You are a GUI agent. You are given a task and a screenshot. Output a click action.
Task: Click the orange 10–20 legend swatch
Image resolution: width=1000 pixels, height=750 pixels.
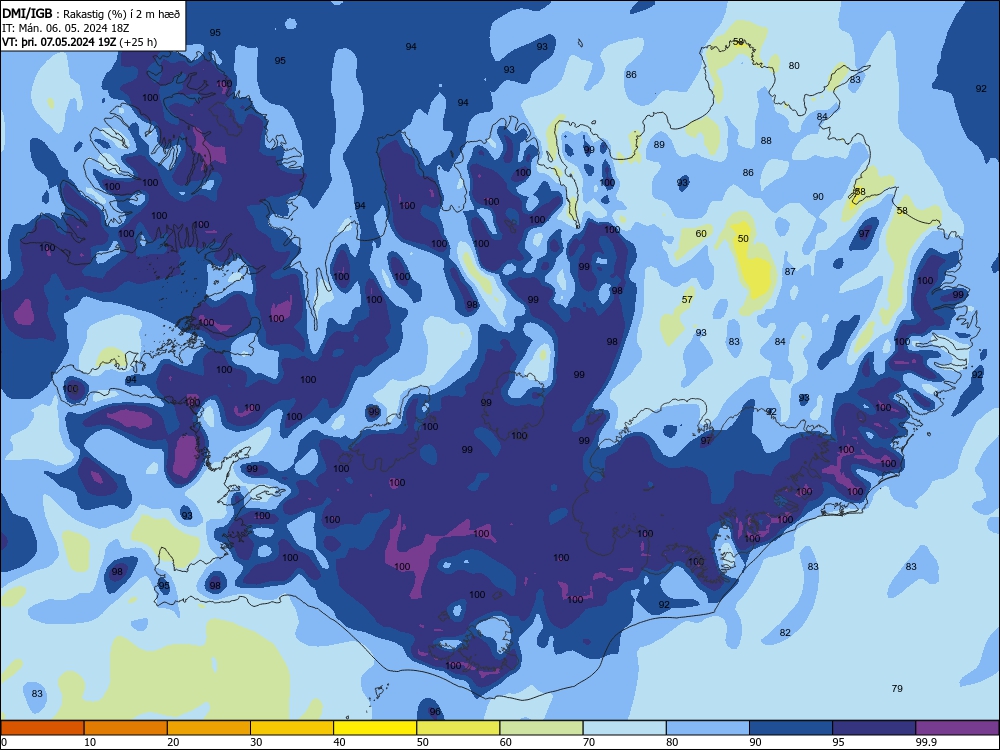(x=126, y=728)
